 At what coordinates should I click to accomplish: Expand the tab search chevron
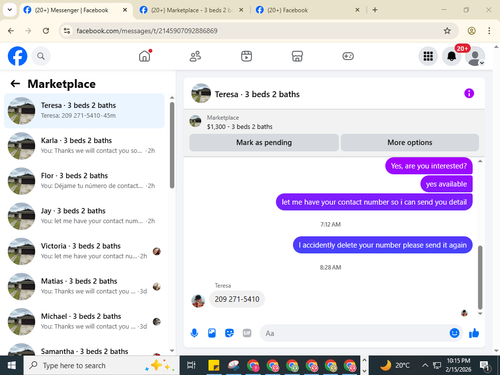[x=10, y=10]
